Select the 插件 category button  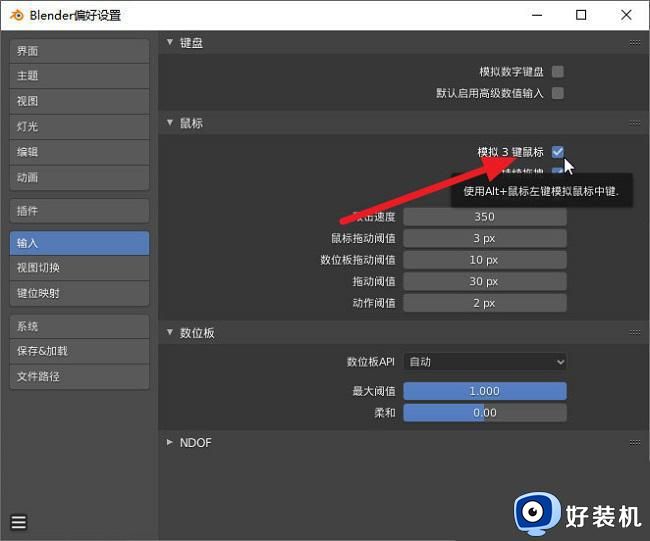80,211
